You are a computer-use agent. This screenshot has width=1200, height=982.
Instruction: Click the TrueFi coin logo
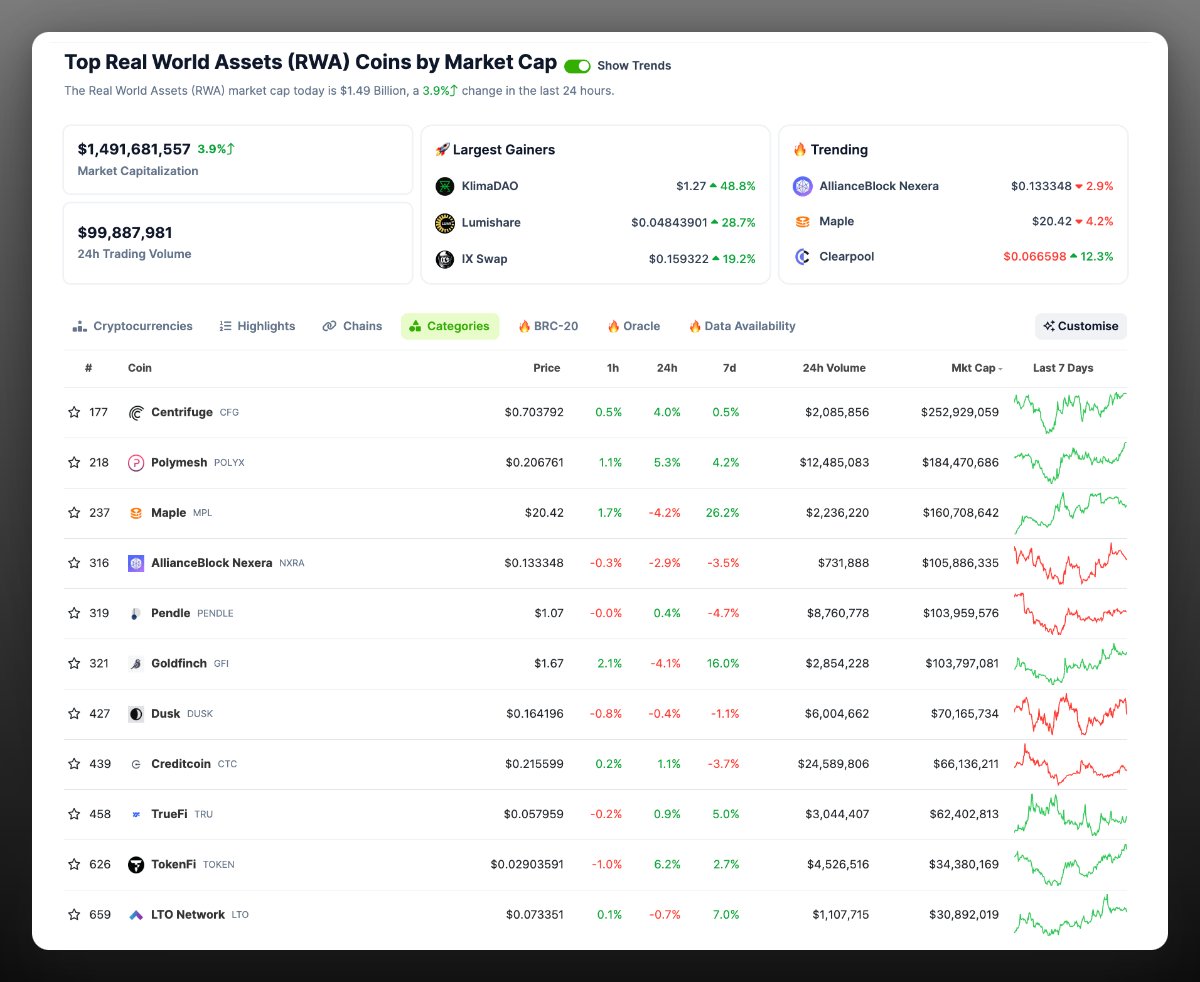click(x=136, y=814)
